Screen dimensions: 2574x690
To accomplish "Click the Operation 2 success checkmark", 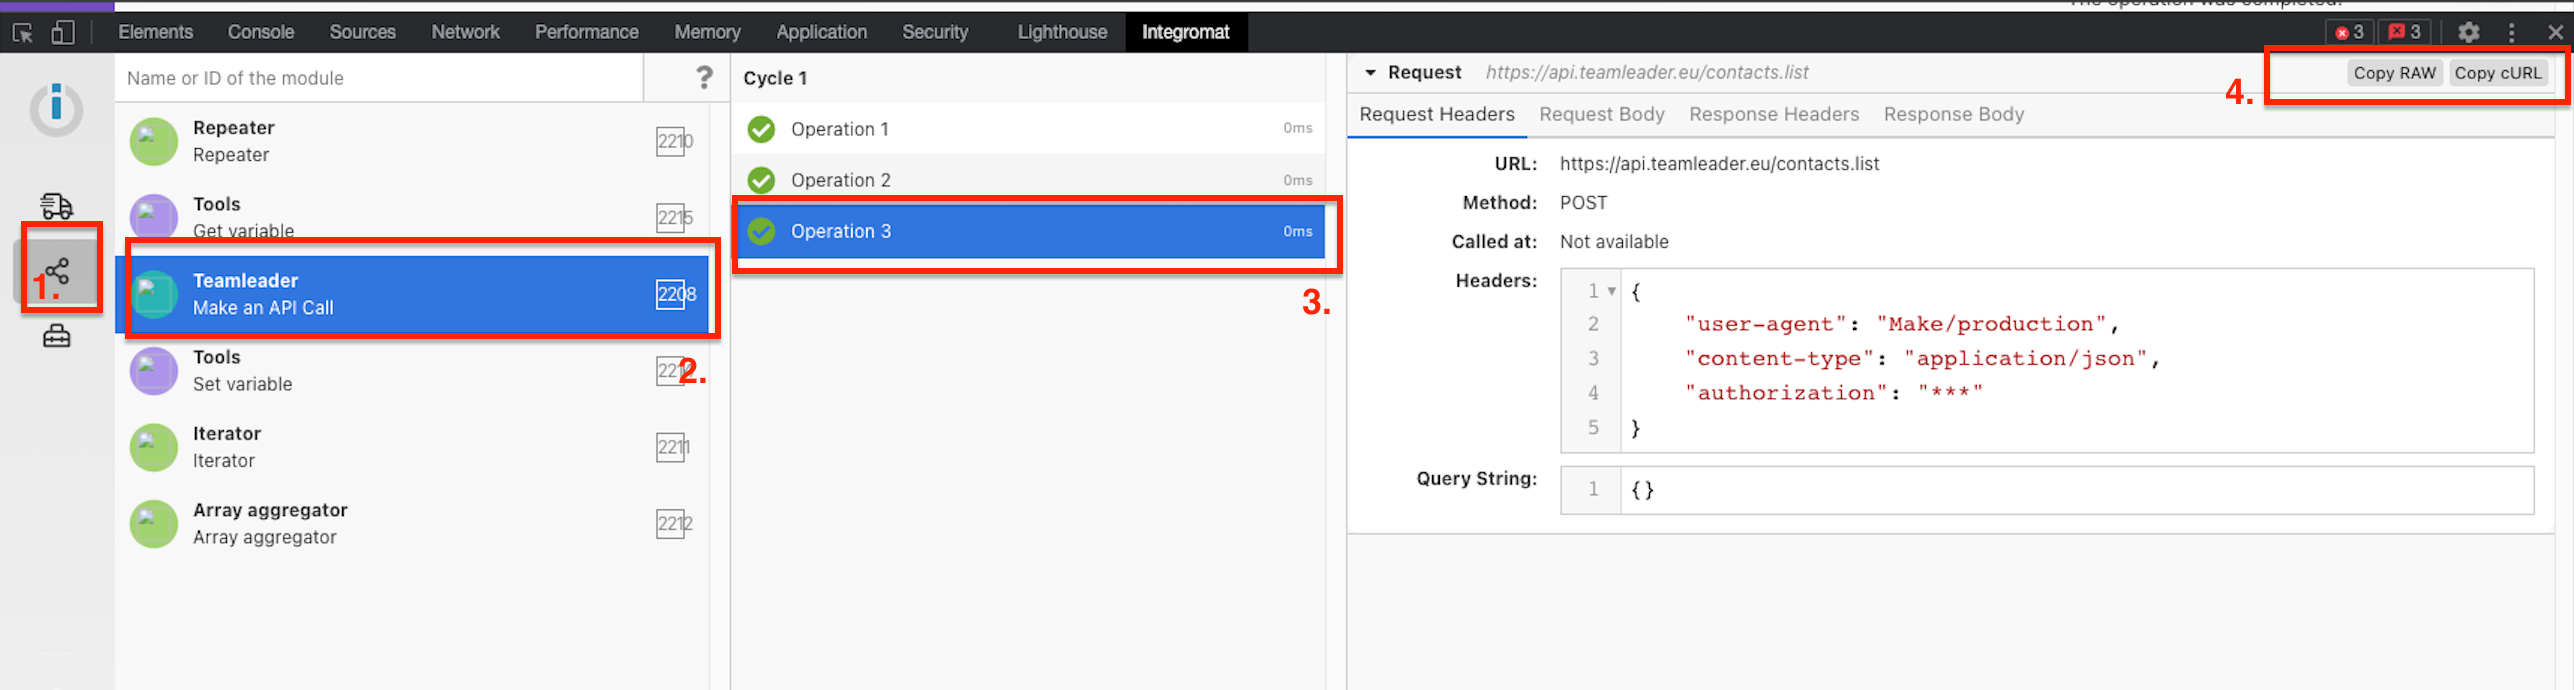I will (x=761, y=180).
